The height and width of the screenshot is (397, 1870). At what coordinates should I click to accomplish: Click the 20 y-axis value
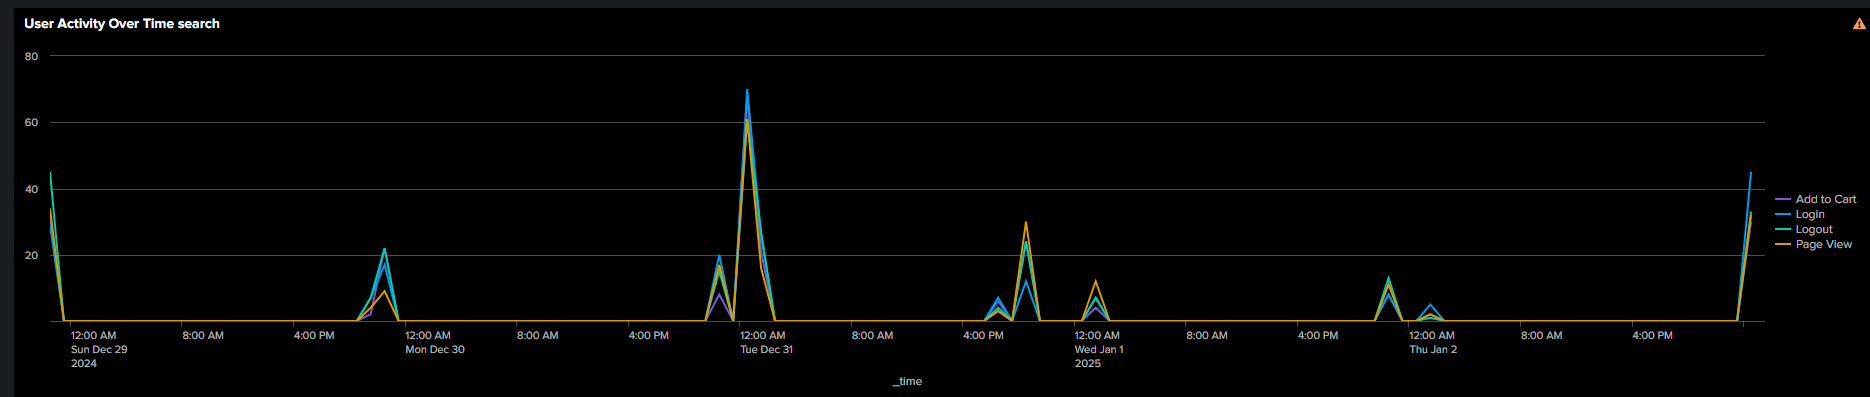(32, 255)
